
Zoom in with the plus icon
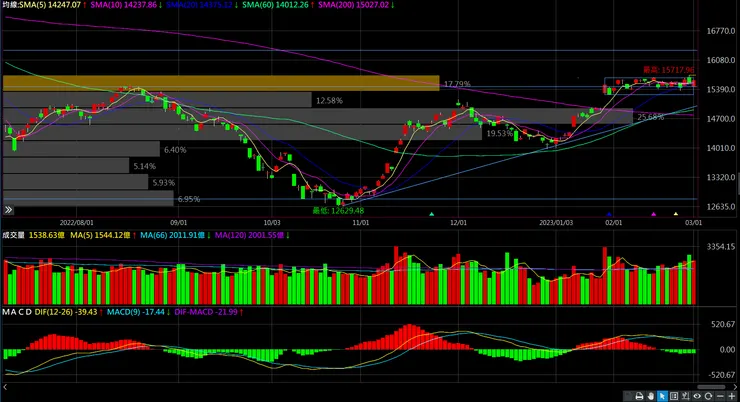click(732, 396)
